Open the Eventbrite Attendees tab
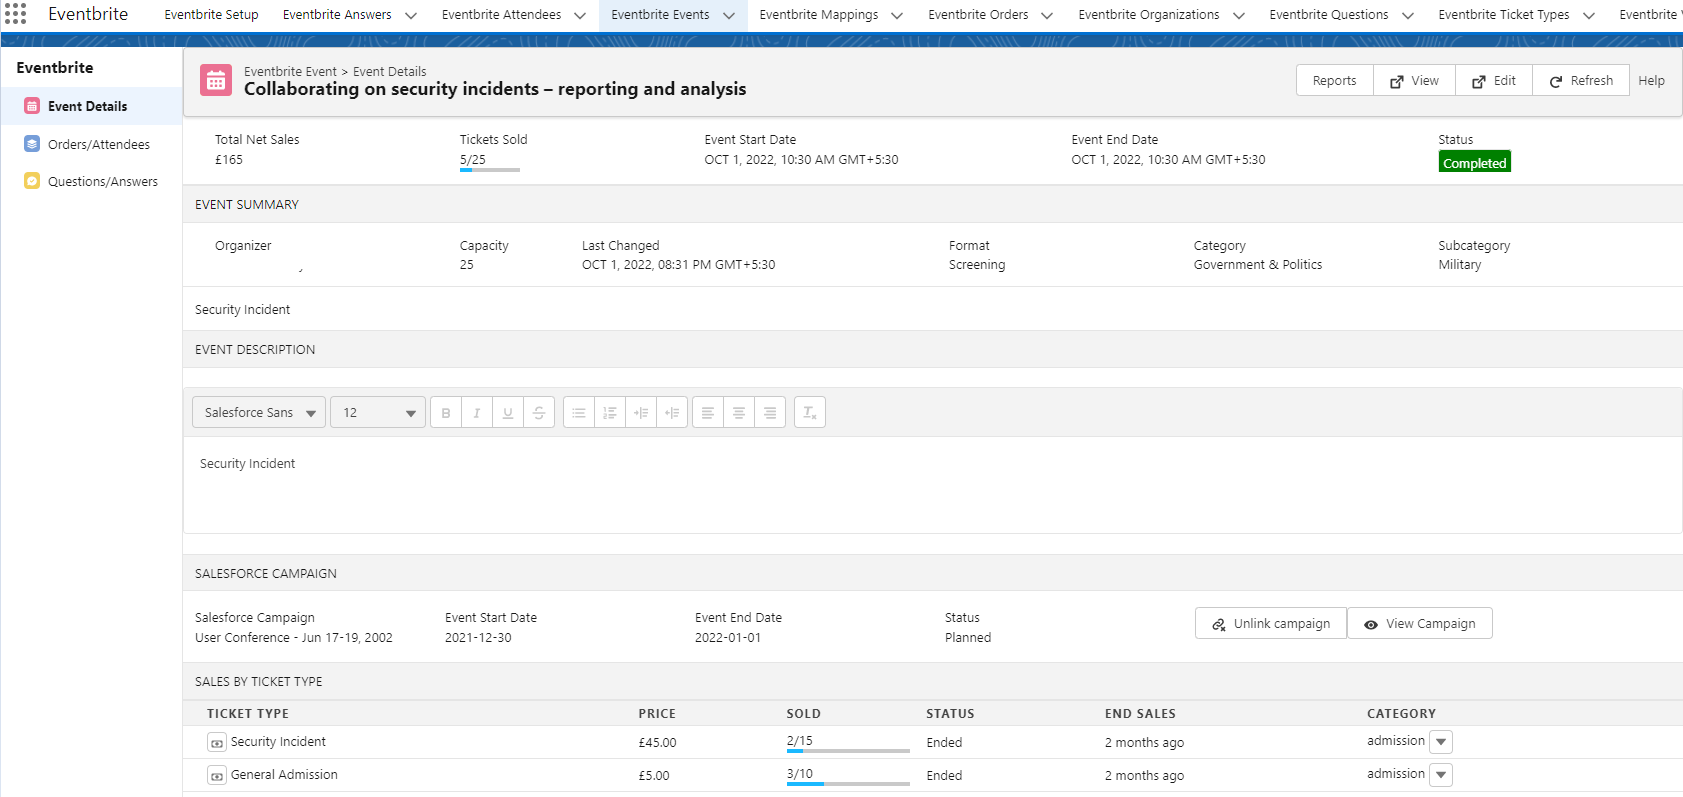1683x797 pixels. point(501,14)
